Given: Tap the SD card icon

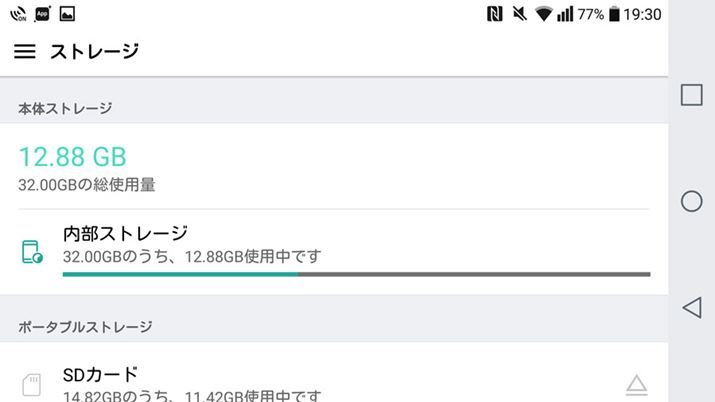Looking at the screenshot, I should (x=32, y=383).
